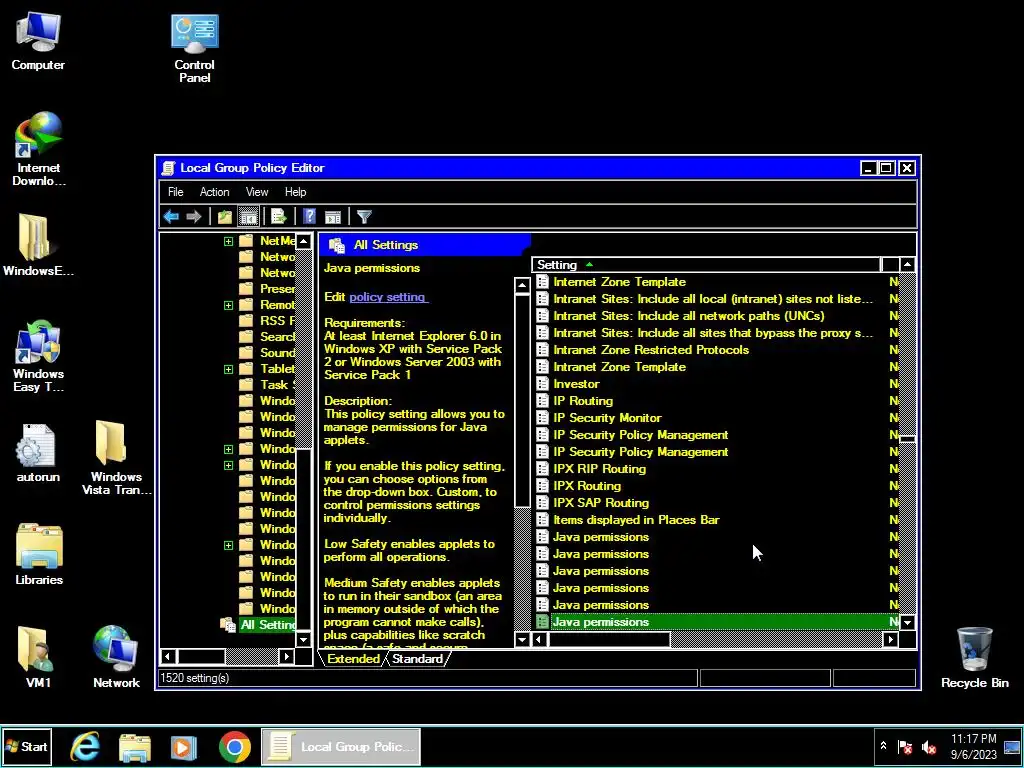Switch to the Extended tab

coord(353,659)
